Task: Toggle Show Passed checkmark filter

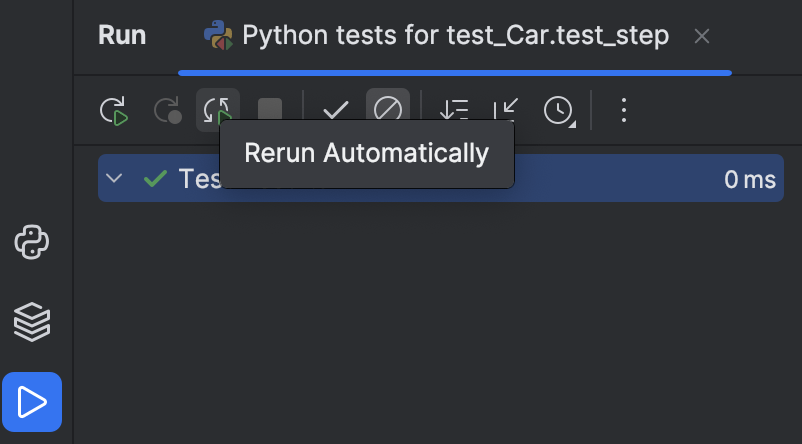Action: [x=335, y=110]
